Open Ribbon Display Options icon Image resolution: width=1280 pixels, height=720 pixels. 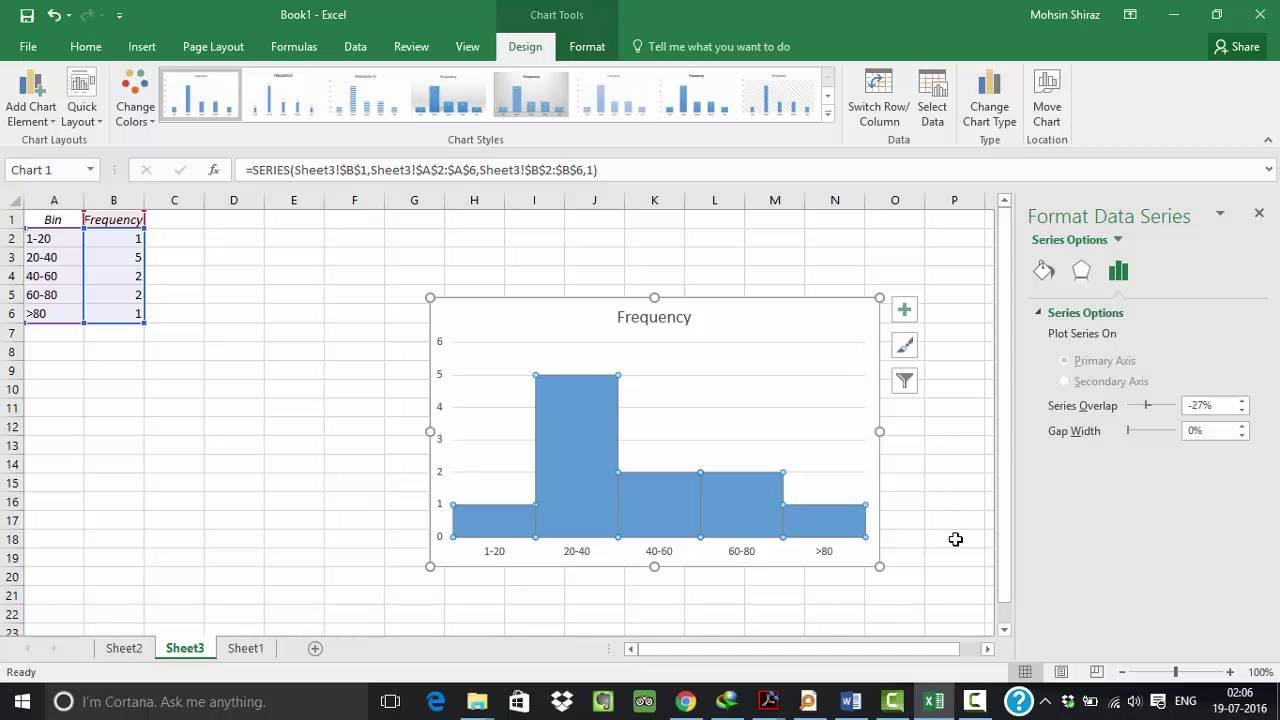[1130, 15]
